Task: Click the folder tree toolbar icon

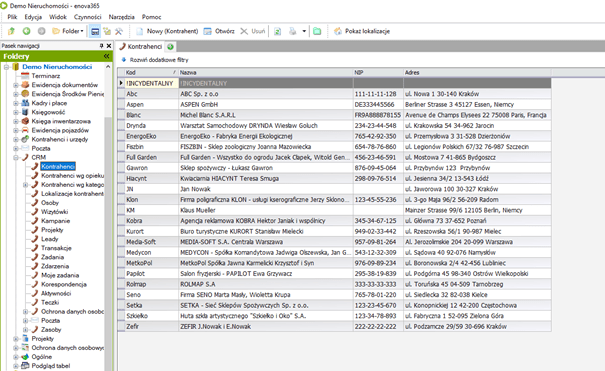Action: [107, 31]
